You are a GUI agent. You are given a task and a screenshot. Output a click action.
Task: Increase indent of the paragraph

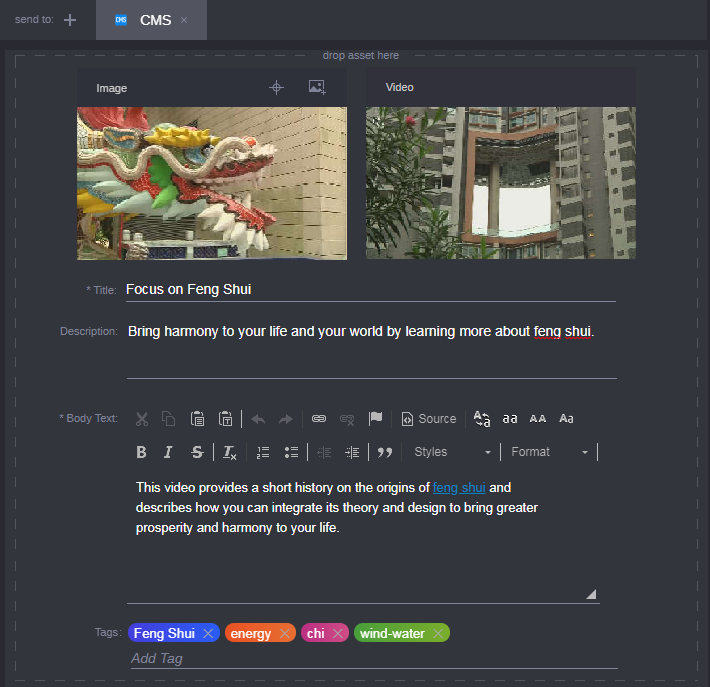click(352, 452)
